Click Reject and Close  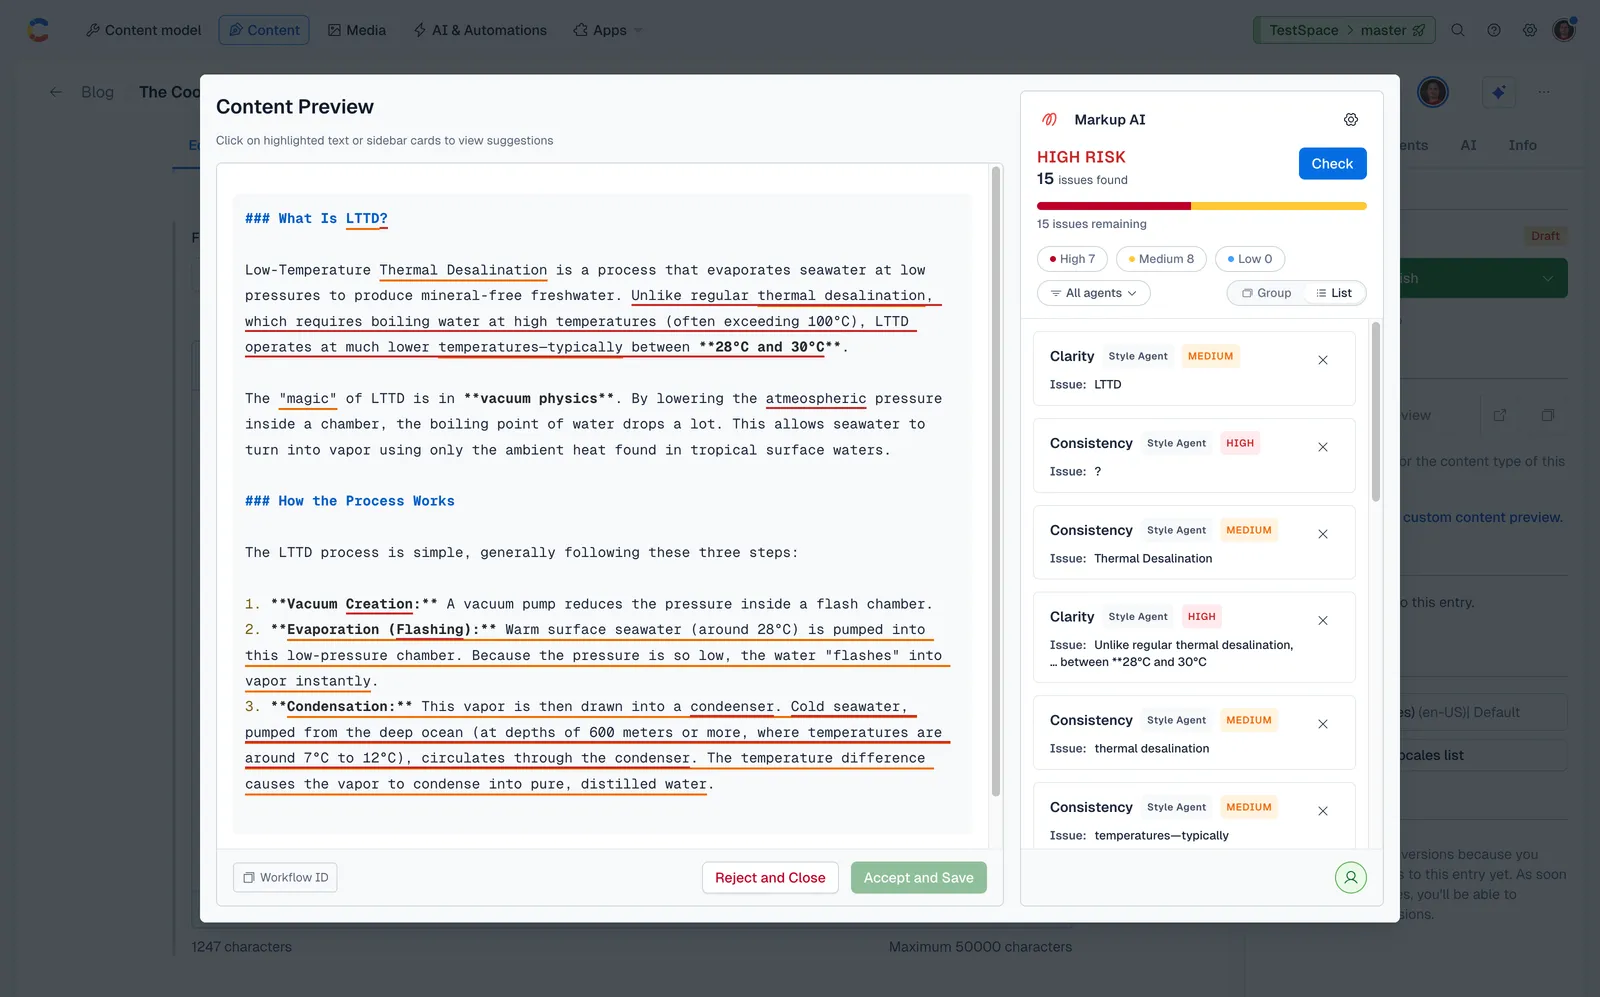coord(770,878)
